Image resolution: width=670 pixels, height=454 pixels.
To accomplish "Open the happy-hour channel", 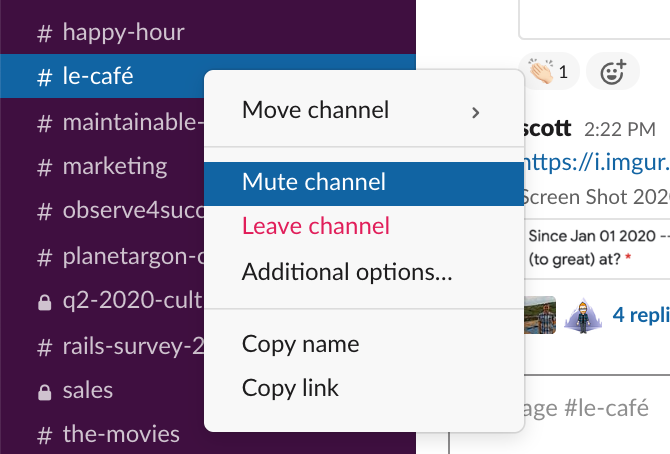I will click(x=208, y=32).
